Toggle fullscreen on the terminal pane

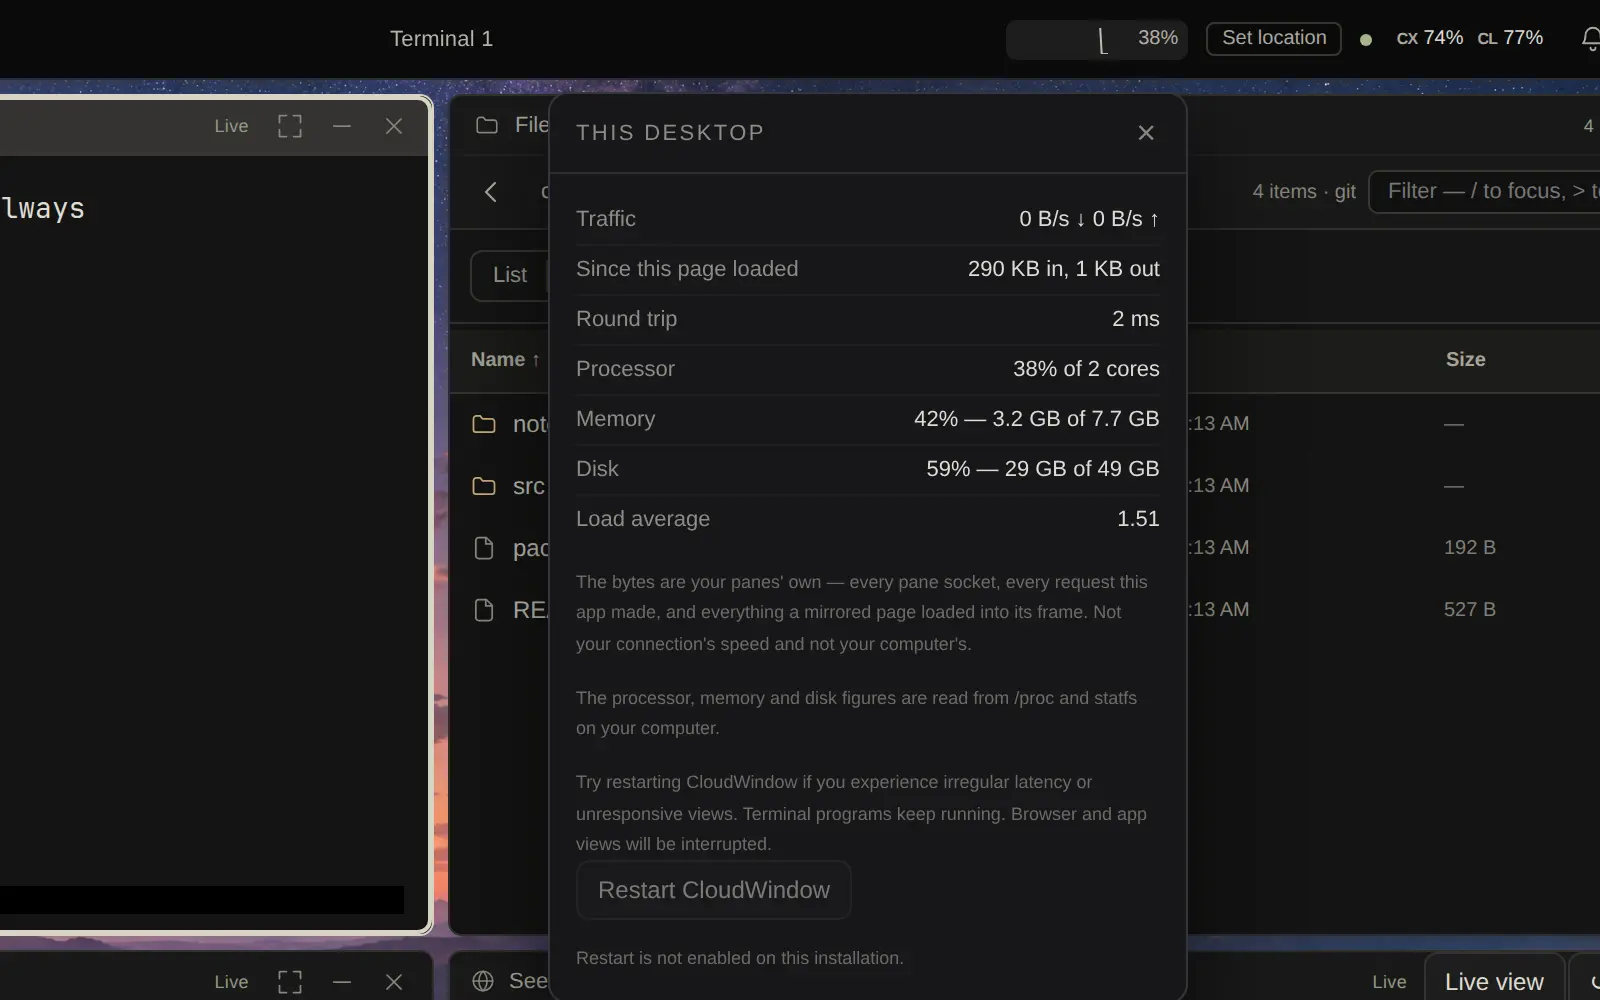290,126
